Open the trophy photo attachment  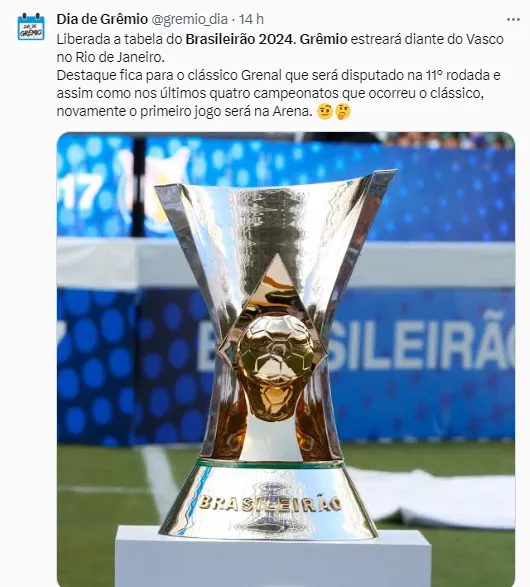tap(286, 359)
